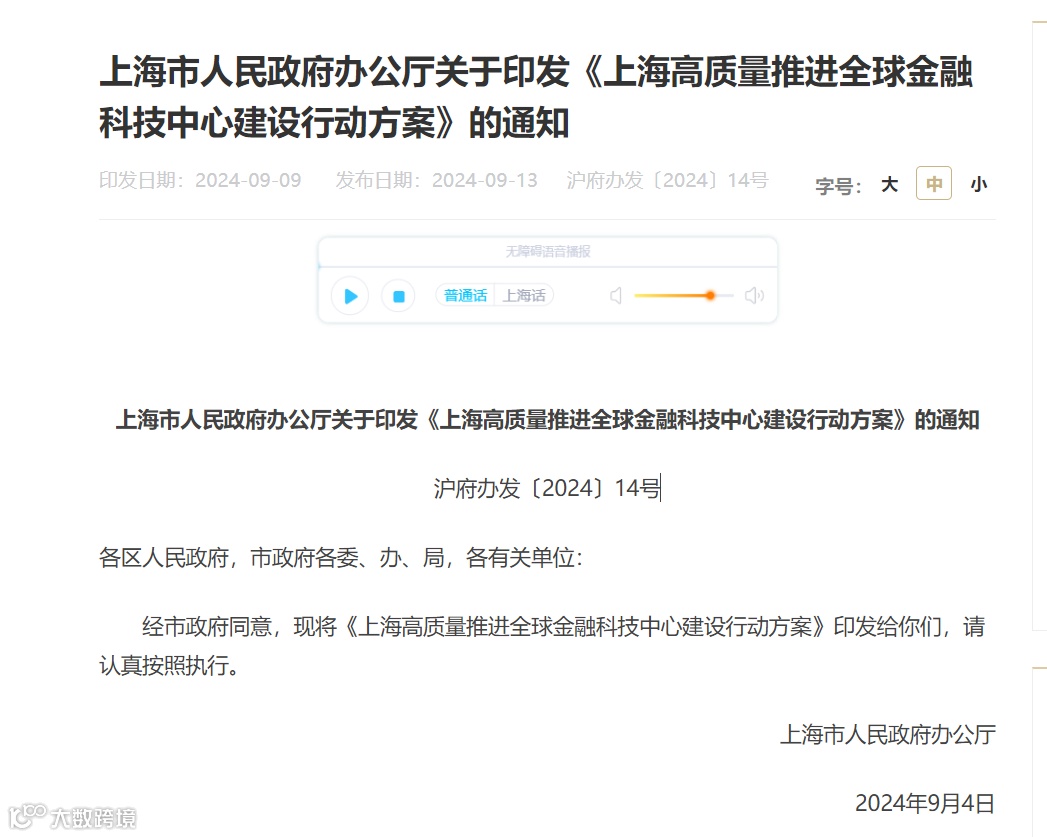Switch narration to 普通话
Image resolution: width=1047 pixels, height=837 pixels.
[465, 295]
